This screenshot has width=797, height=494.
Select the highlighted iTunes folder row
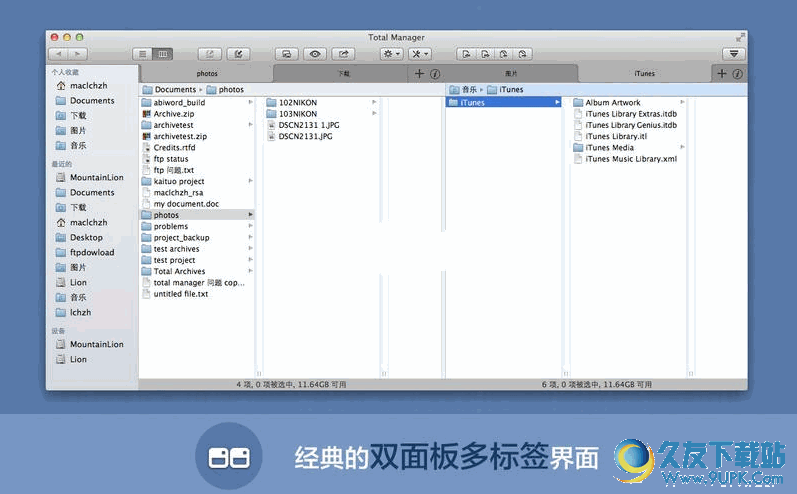coord(504,102)
